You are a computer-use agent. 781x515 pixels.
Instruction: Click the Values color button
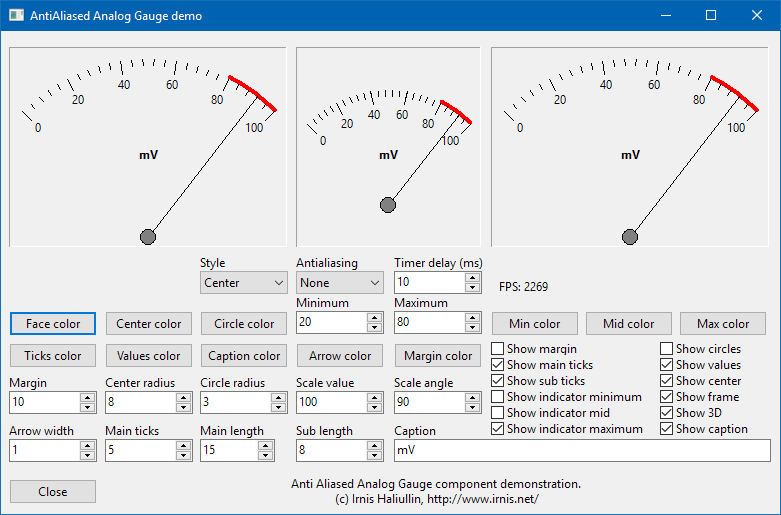point(148,356)
